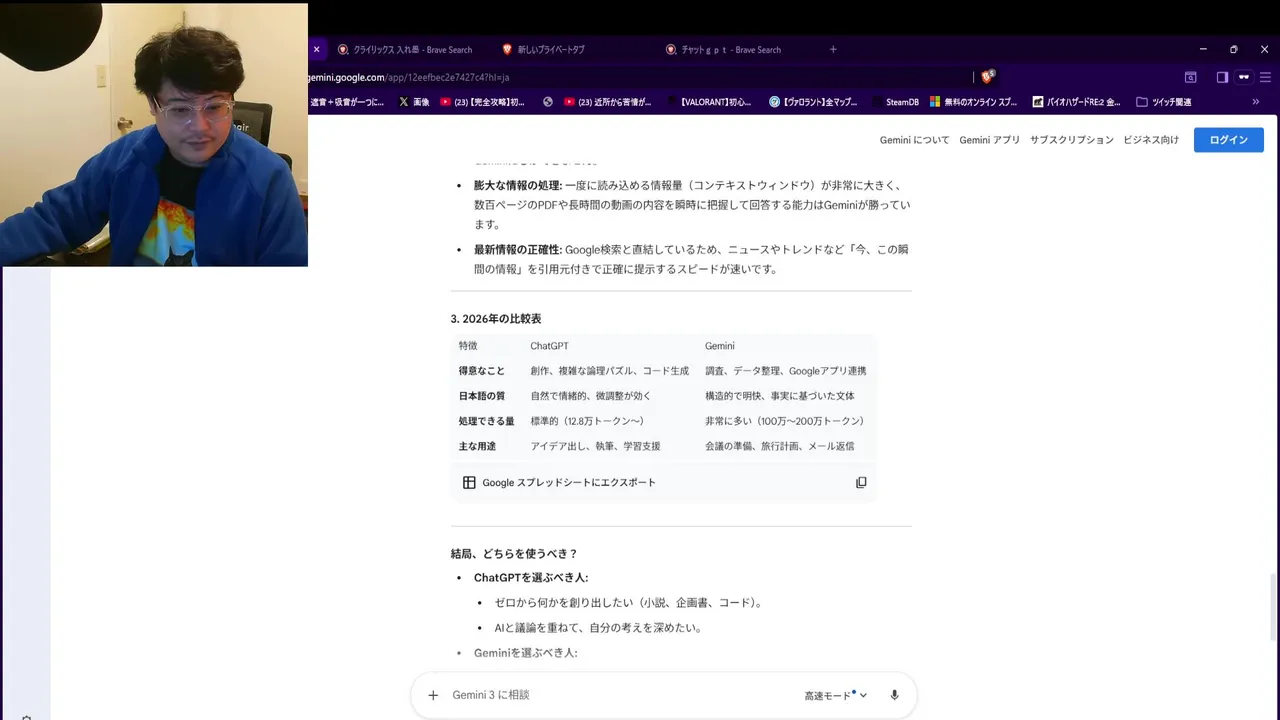Open the ツイッチ関連 bookmarks folder
The image size is (1280, 720).
click(1164, 102)
